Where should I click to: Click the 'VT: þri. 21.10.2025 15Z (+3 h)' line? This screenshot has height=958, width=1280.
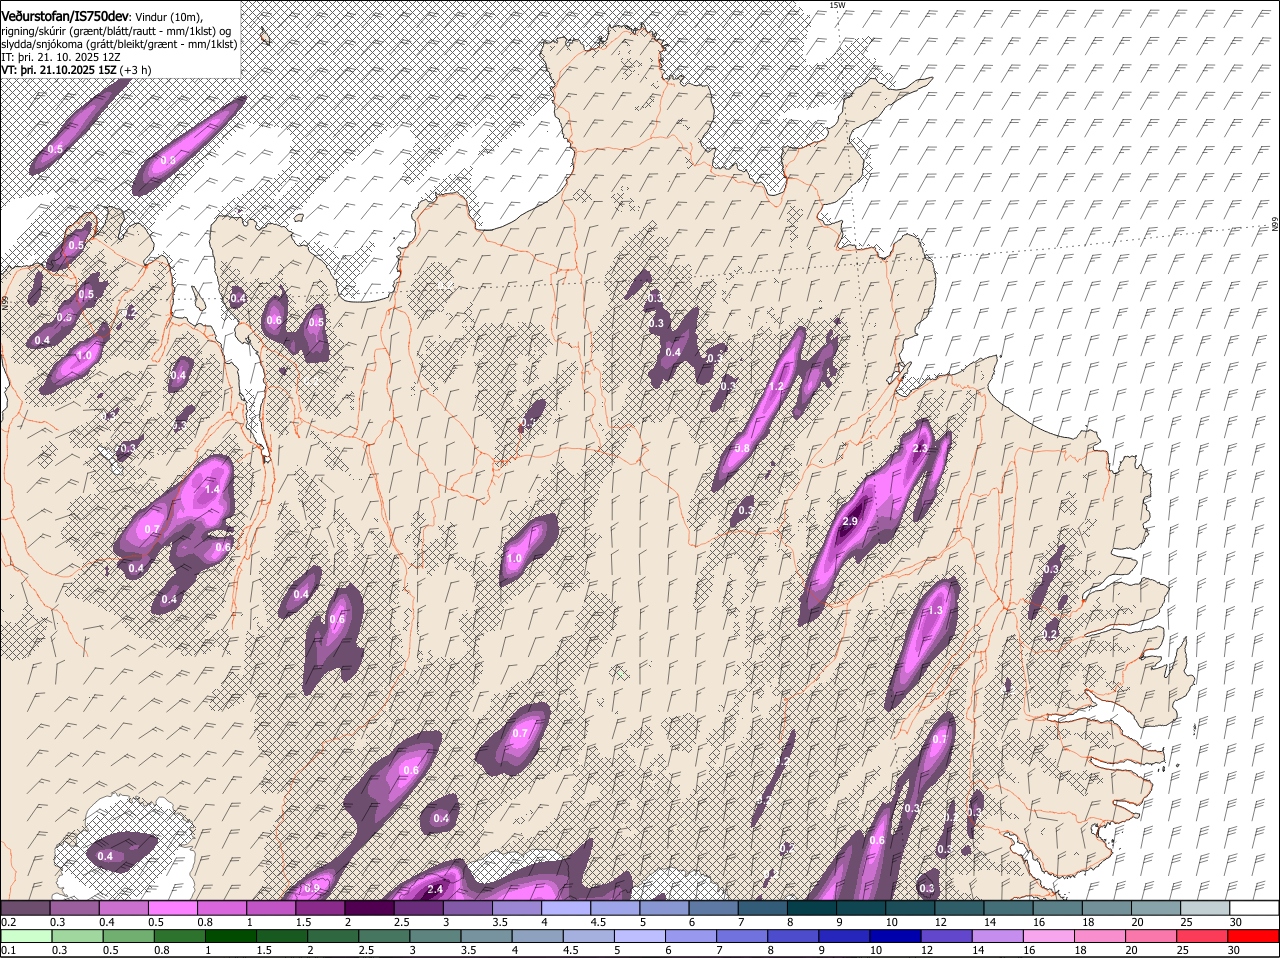(76, 70)
